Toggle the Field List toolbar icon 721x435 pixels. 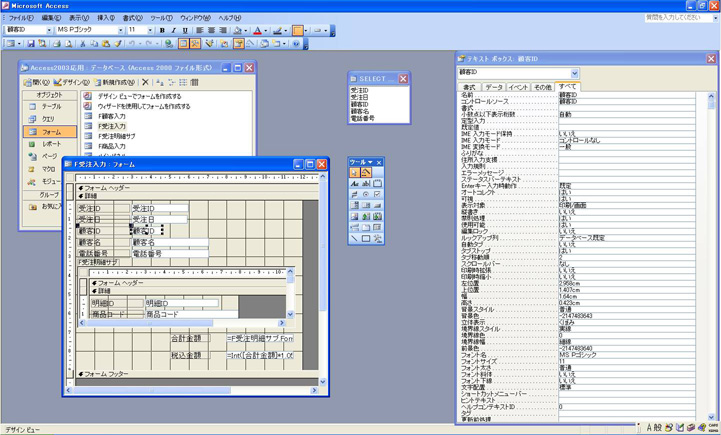[x=183, y=44]
